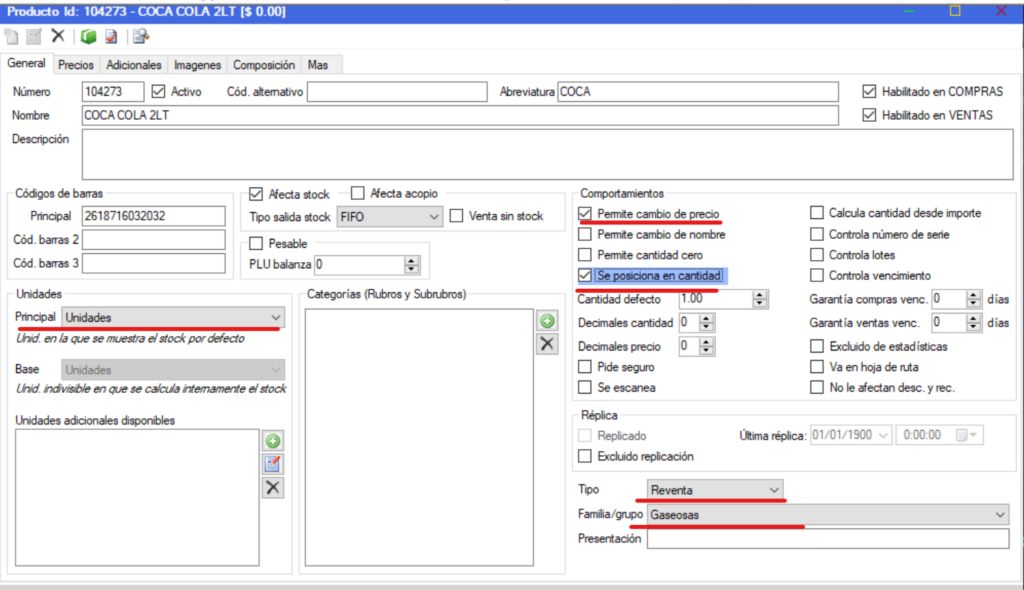
Task: Disable Permite cambio de precio
Action: point(584,214)
